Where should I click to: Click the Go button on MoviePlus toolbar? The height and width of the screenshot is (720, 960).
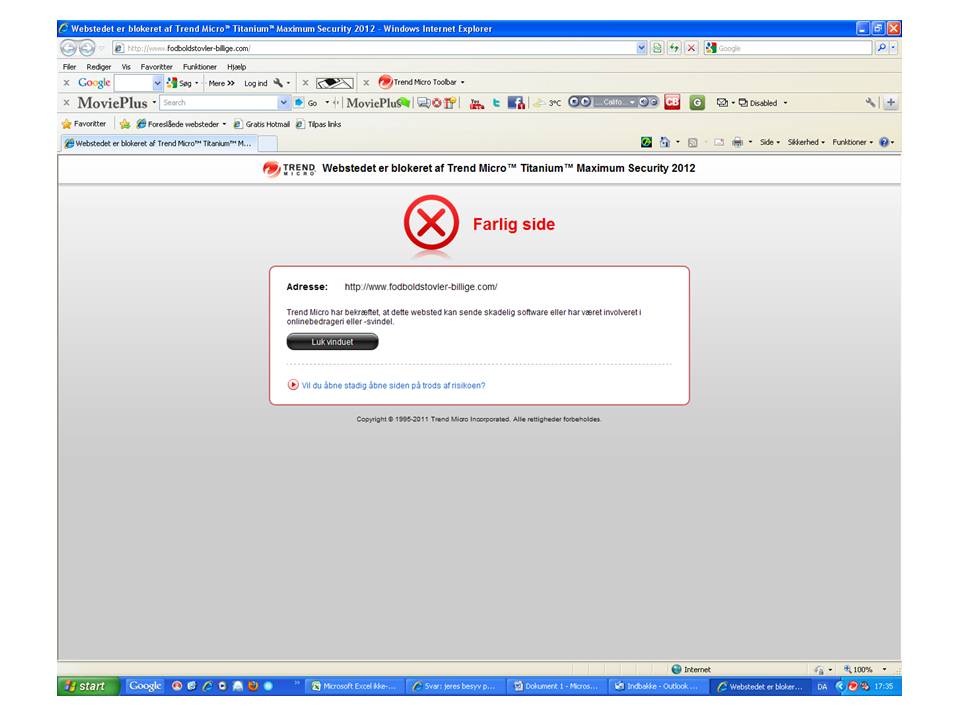tap(306, 103)
